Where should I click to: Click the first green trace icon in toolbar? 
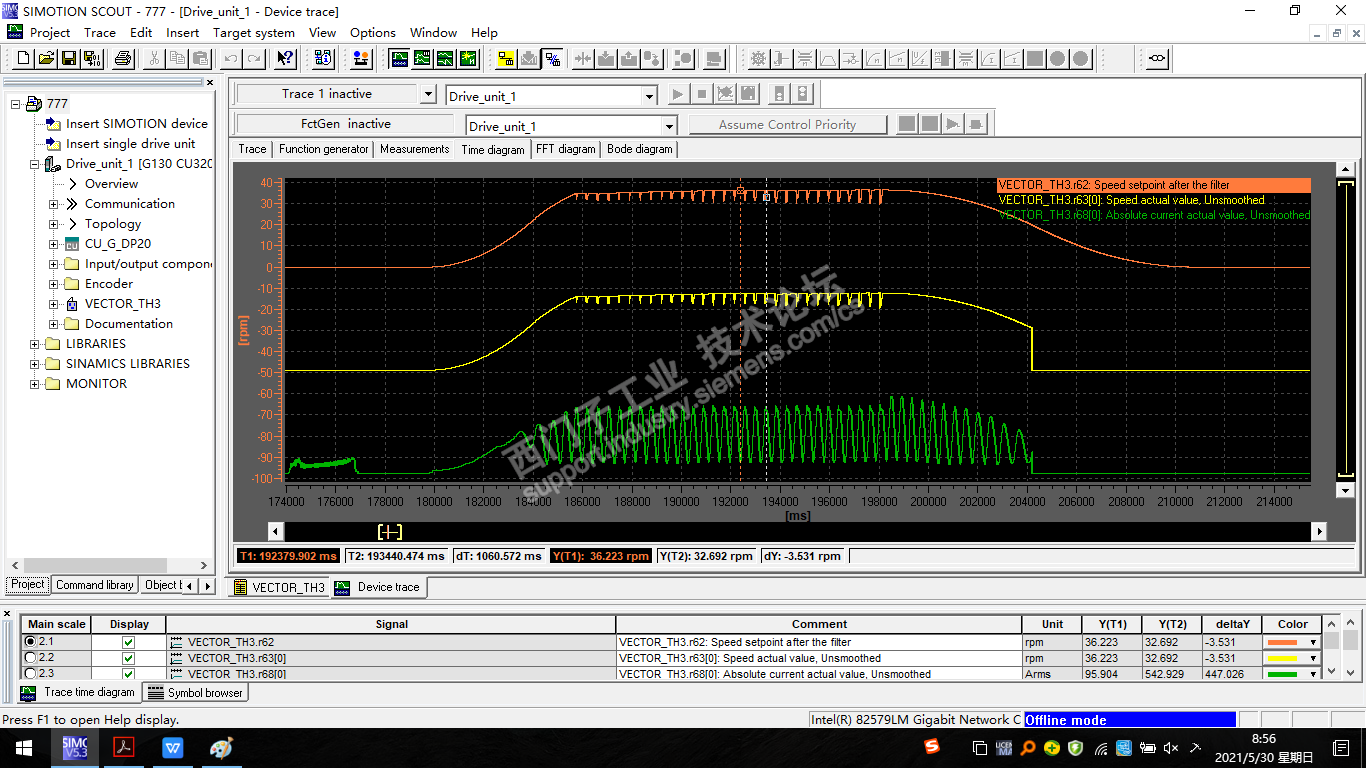point(399,59)
